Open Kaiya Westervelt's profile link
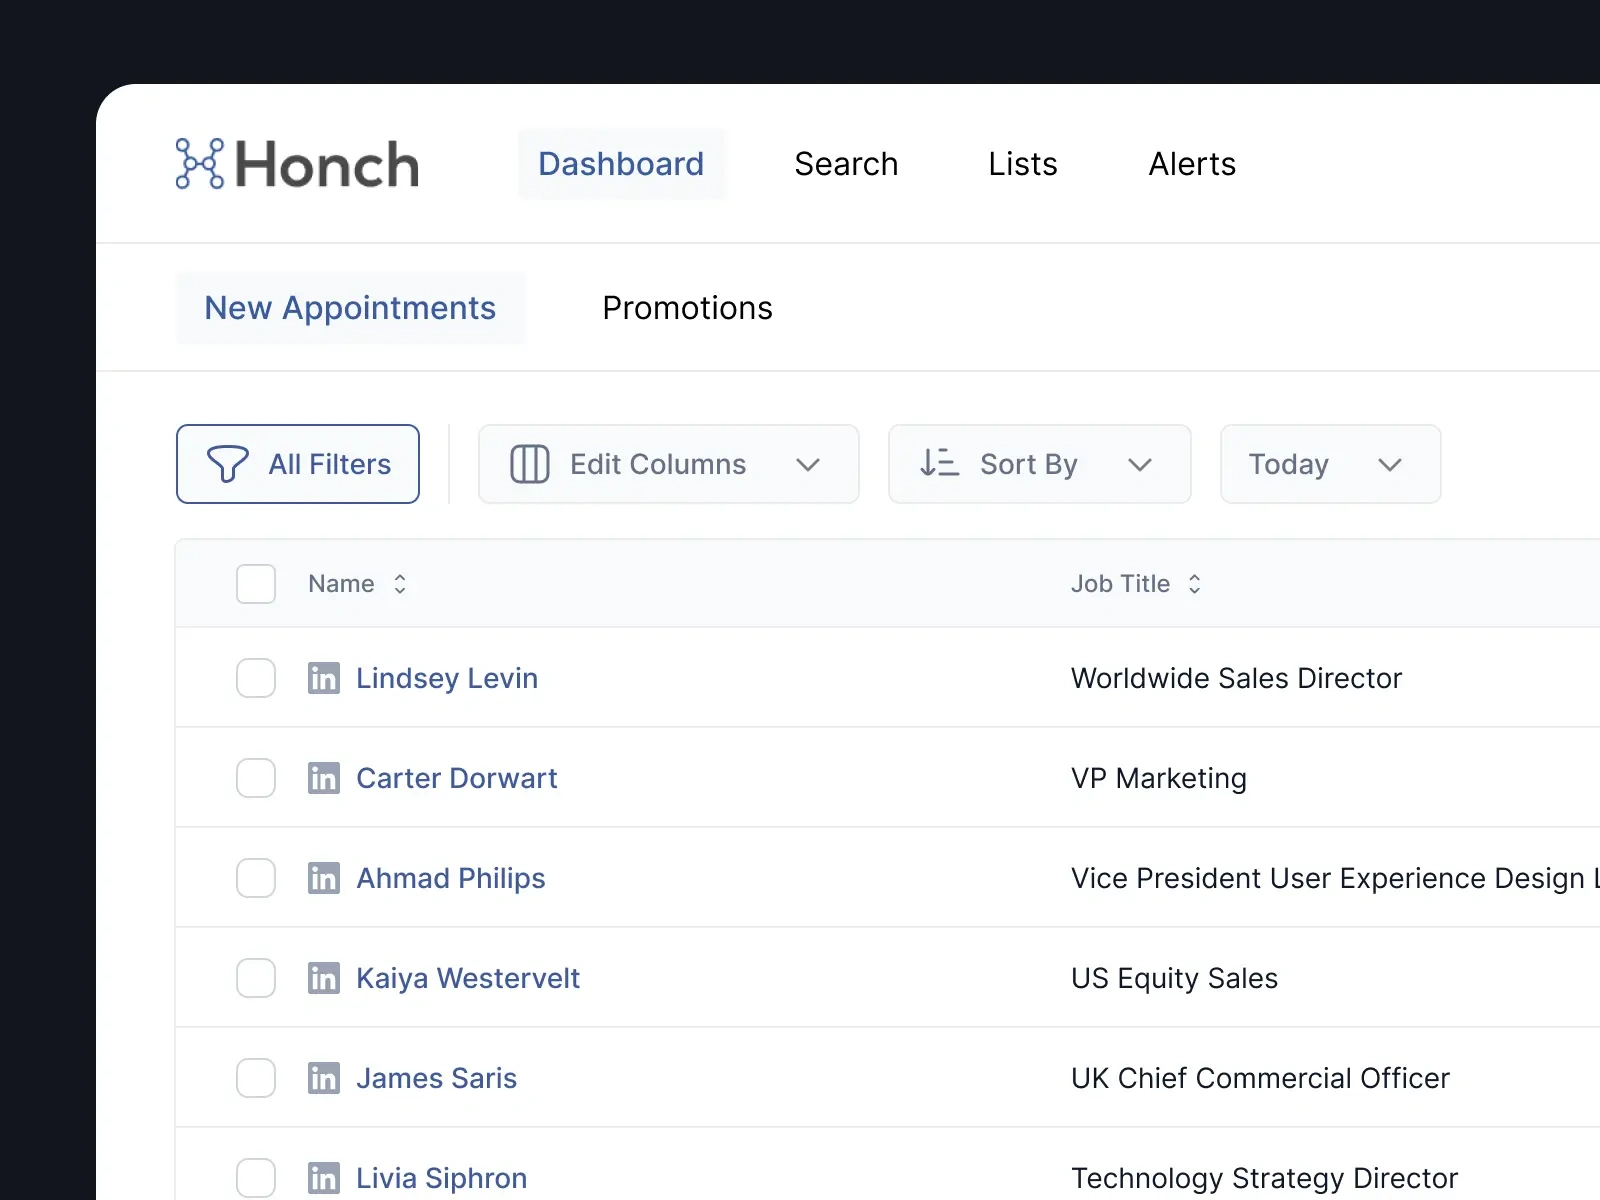This screenshot has height=1200, width=1600. click(468, 978)
